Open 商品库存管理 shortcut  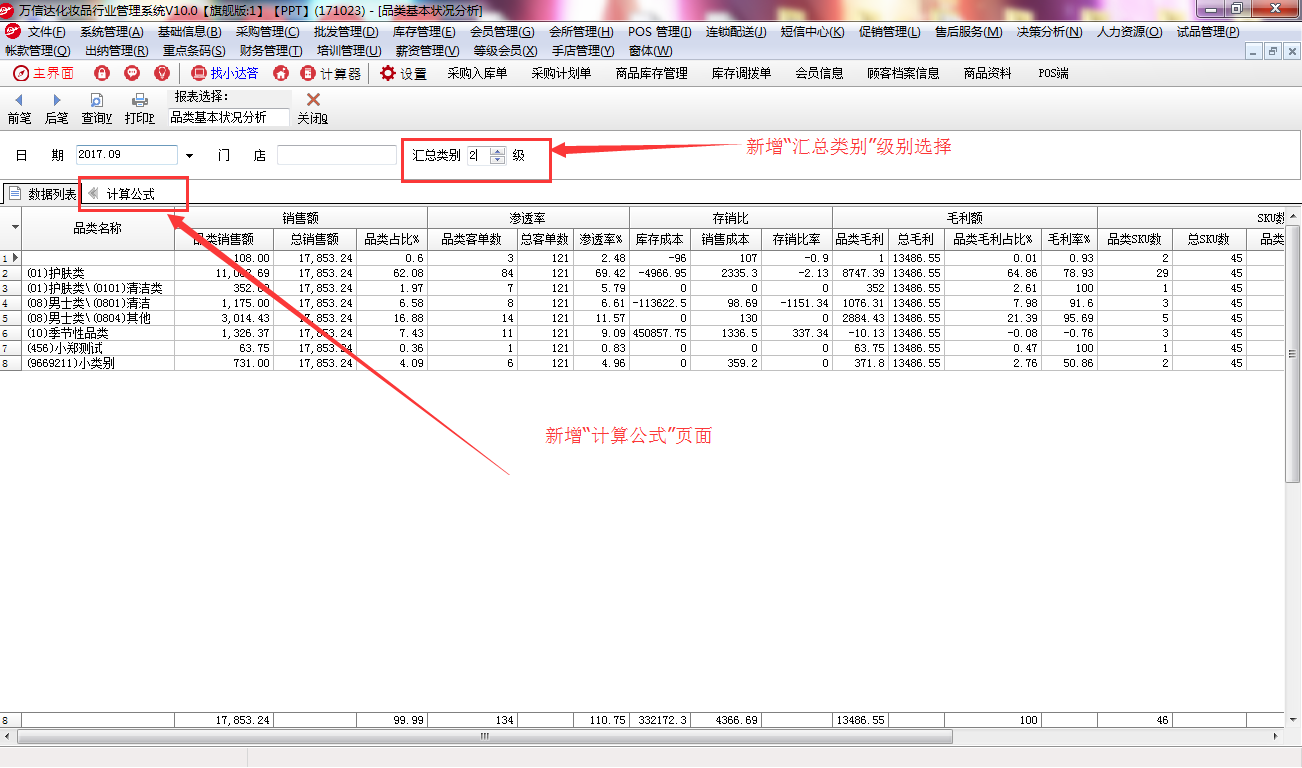(652, 73)
